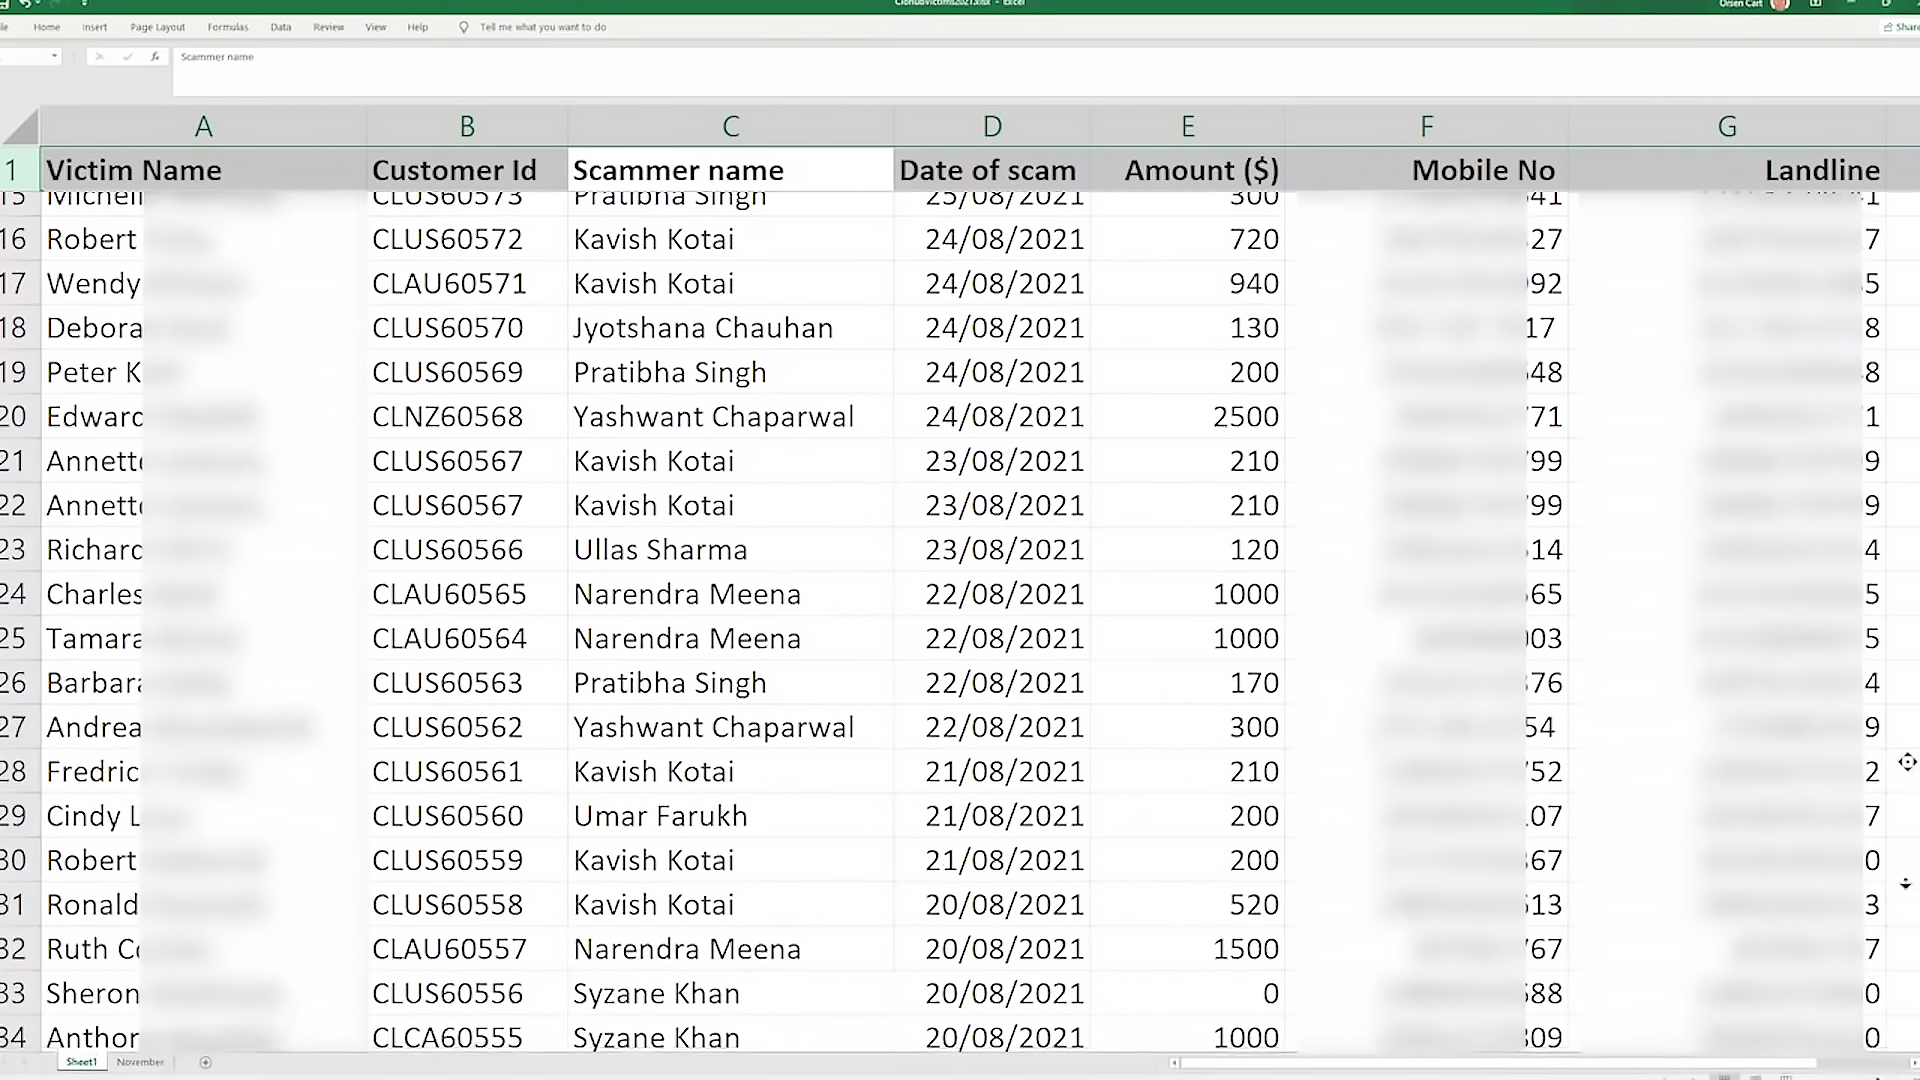Click the Share icon at top right
This screenshot has height=1080, width=1920.
point(1888,27)
